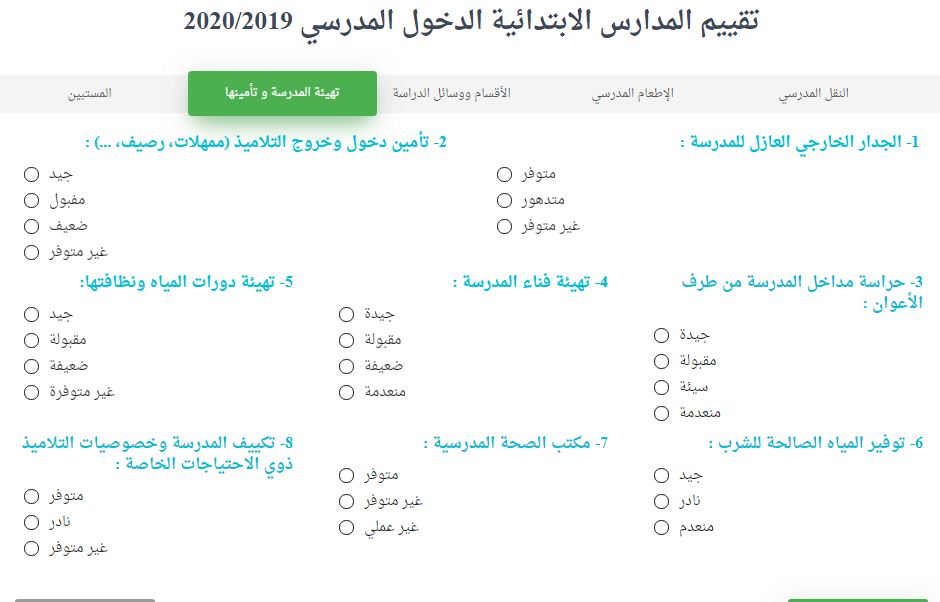This screenshot has width=940, height=602.
Task: Choose متوفر for question 7 مكتب الصحة المدرسية
Action: tap(347, 475)
